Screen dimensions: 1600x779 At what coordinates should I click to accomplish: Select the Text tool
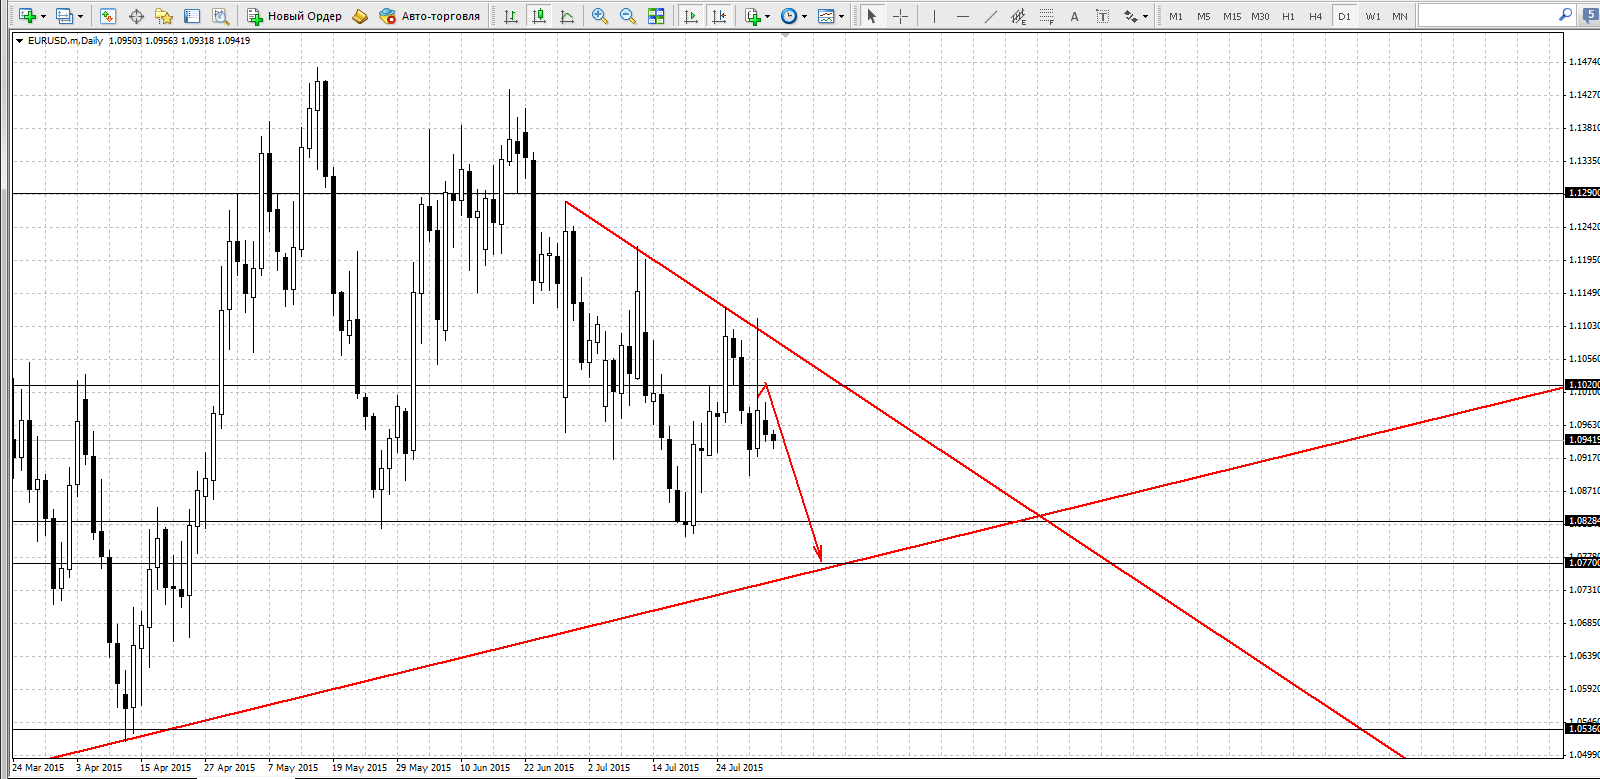click(1074, 16)
